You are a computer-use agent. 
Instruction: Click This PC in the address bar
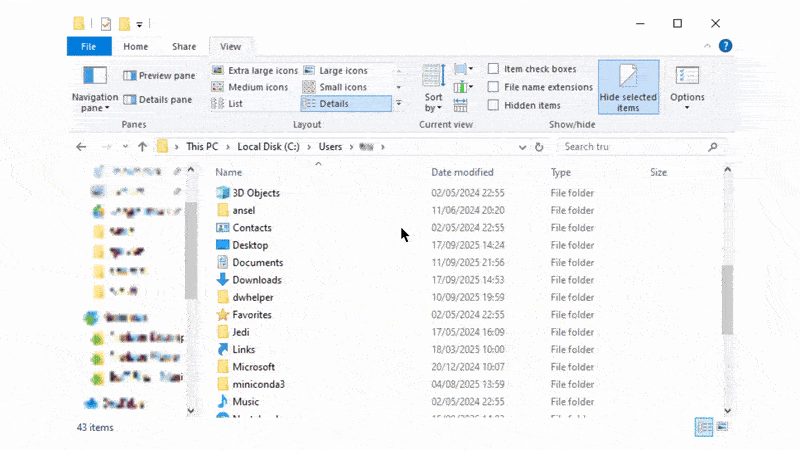coord(202,147)
